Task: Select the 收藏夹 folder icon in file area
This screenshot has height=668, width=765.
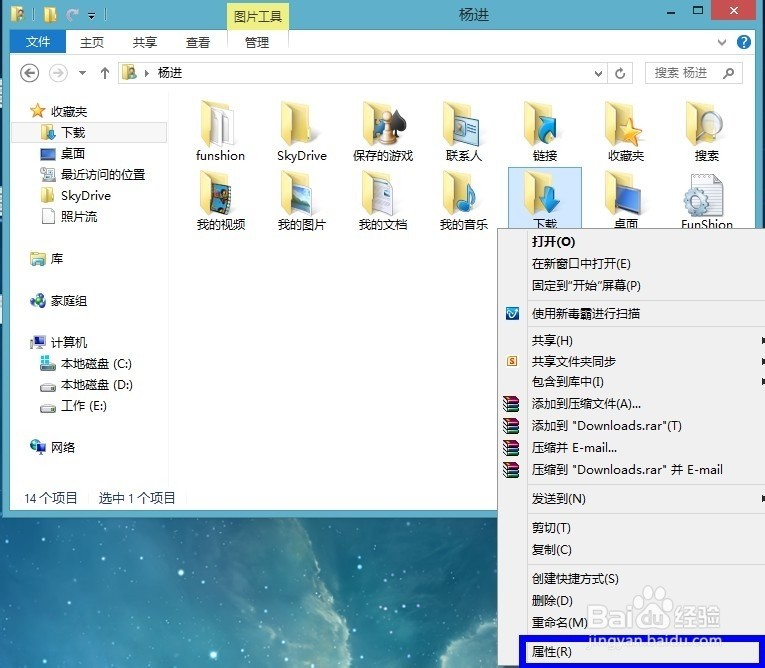Action: point(625,130)
